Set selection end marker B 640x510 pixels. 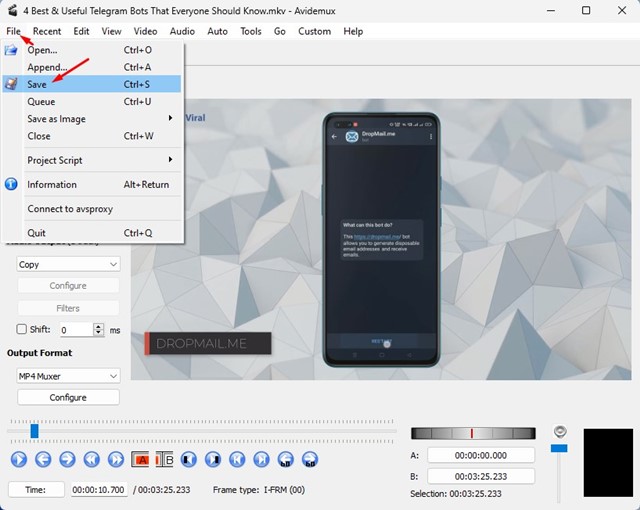click(165, 460)
